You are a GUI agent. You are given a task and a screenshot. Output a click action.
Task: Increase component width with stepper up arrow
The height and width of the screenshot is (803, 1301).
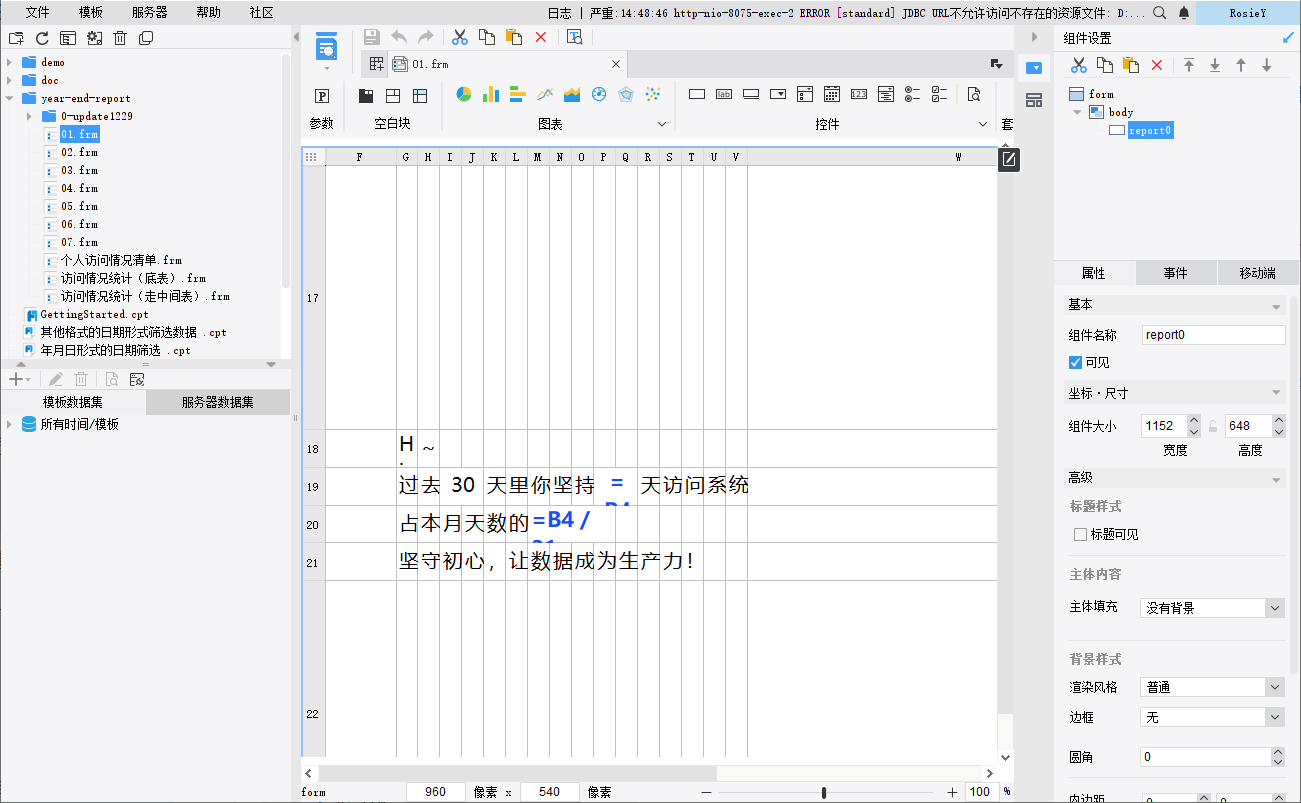[1192, 421]
